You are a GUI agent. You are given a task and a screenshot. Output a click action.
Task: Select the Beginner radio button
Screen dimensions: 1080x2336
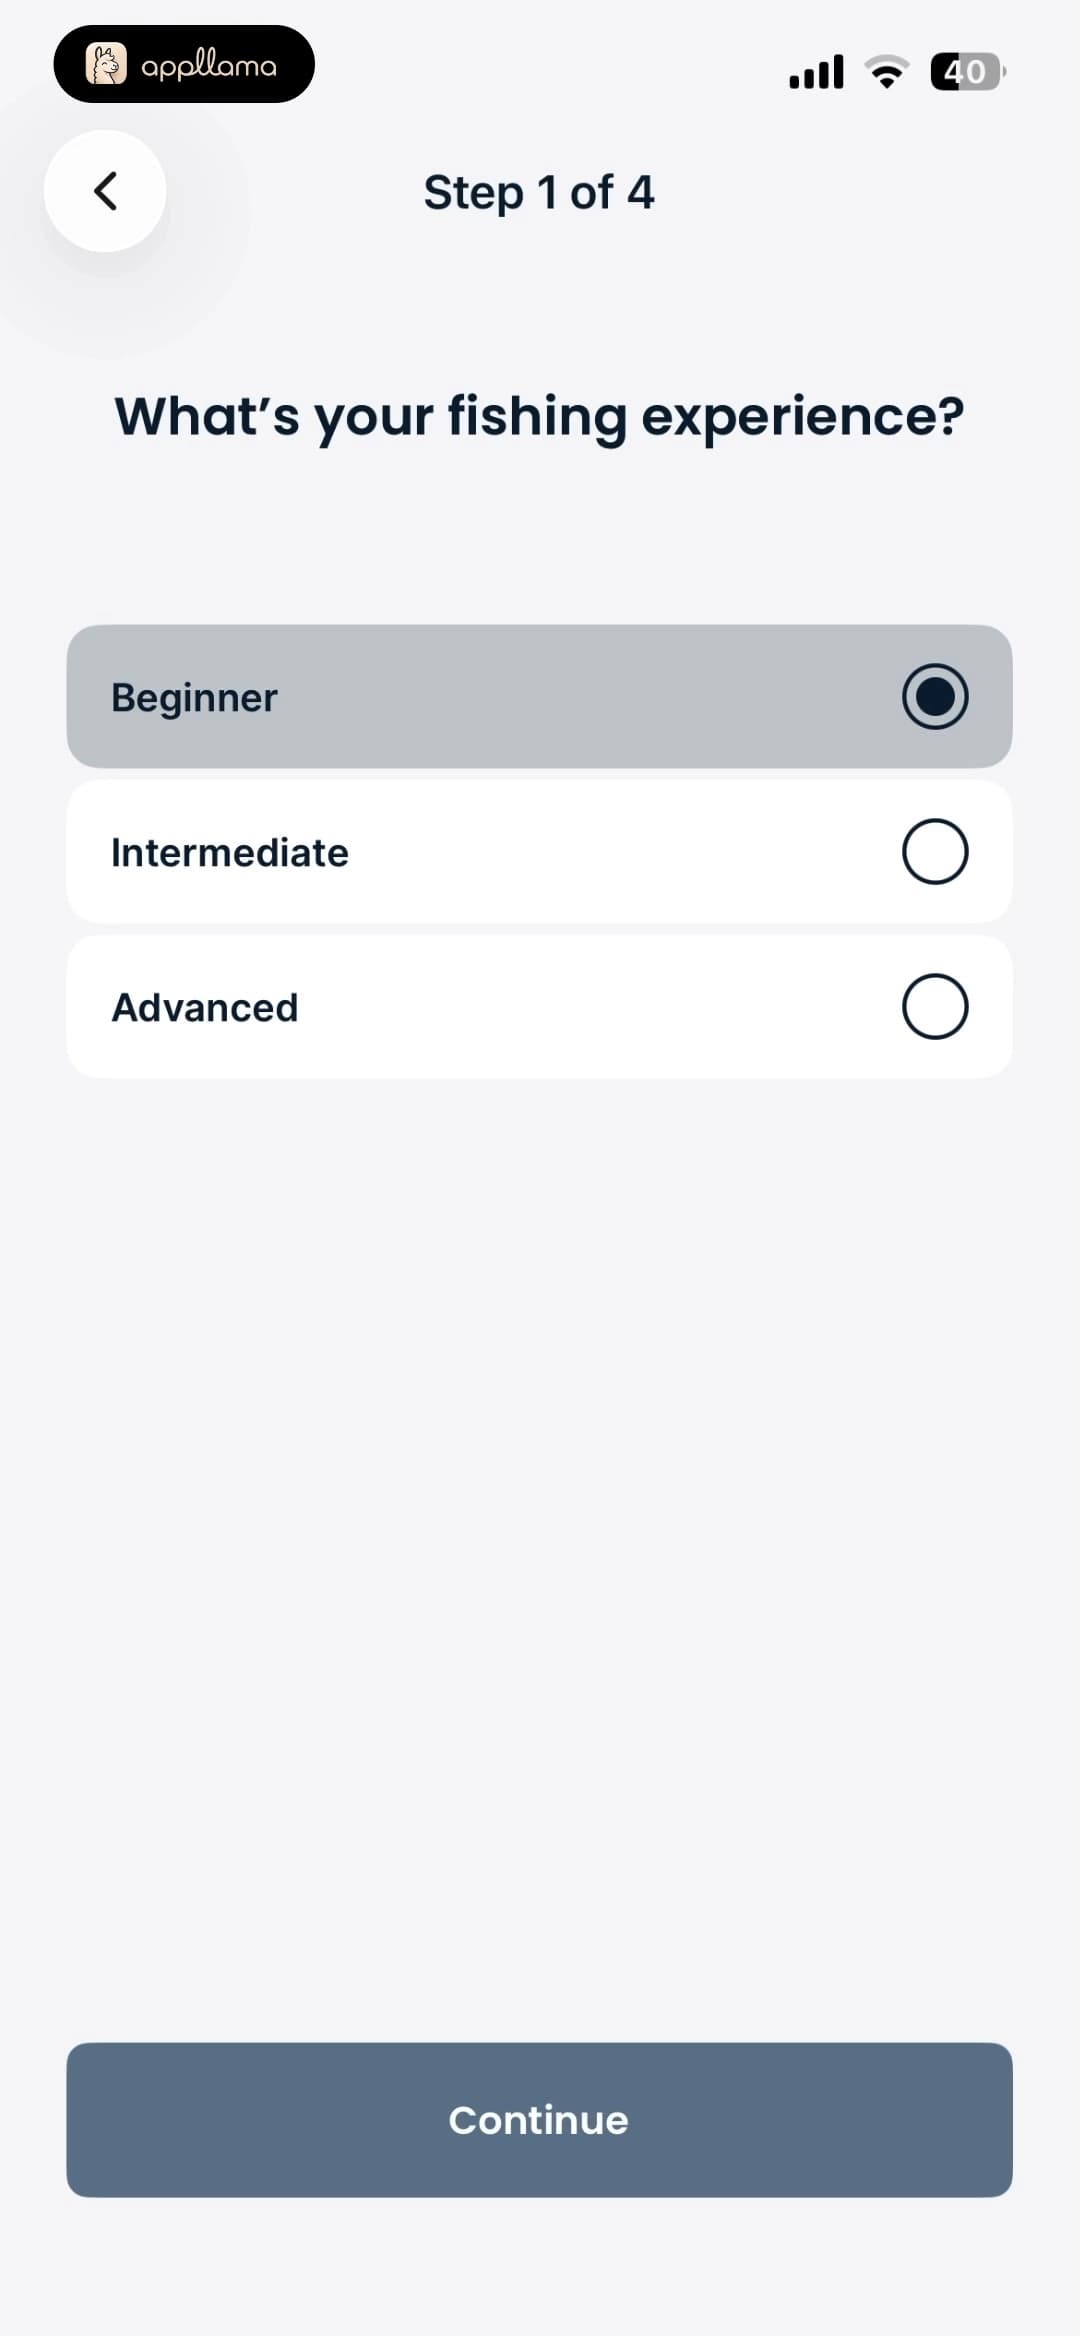tap(935, 696)
